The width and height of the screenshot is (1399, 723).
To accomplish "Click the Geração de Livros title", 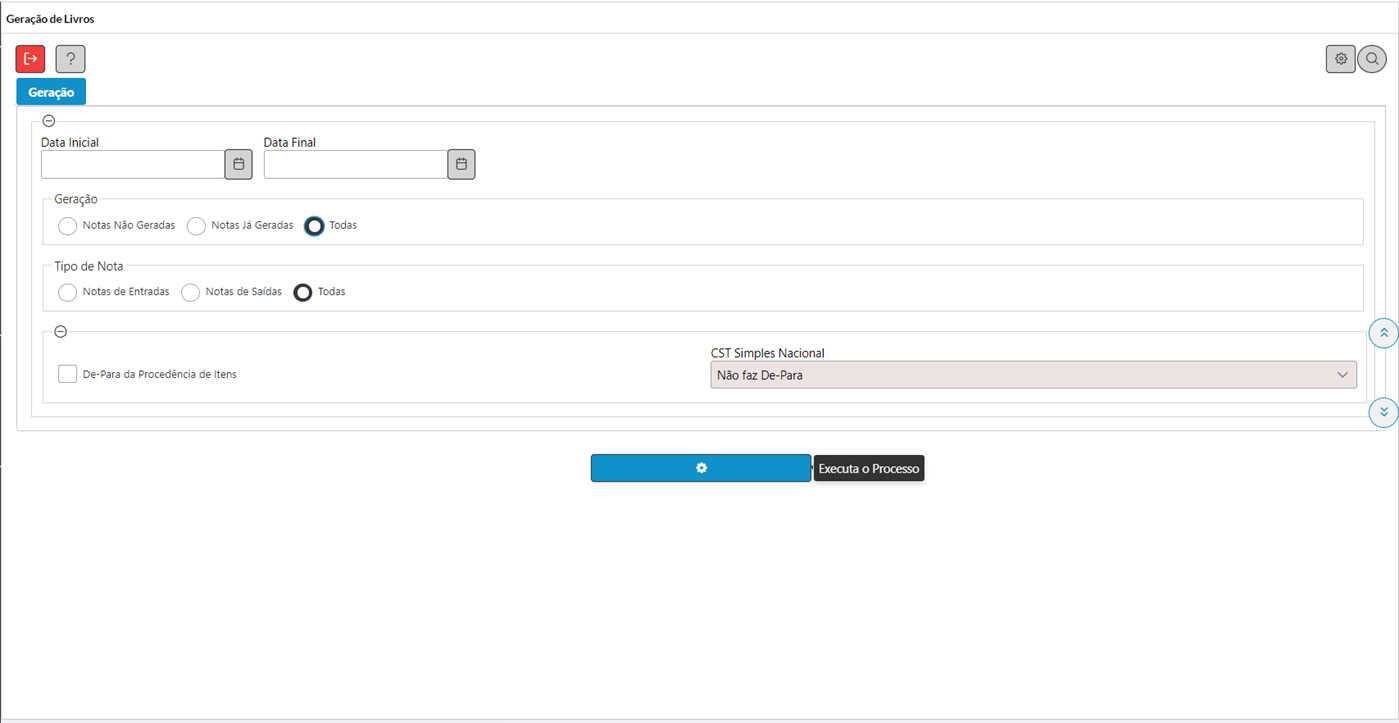I will point(50,19).
